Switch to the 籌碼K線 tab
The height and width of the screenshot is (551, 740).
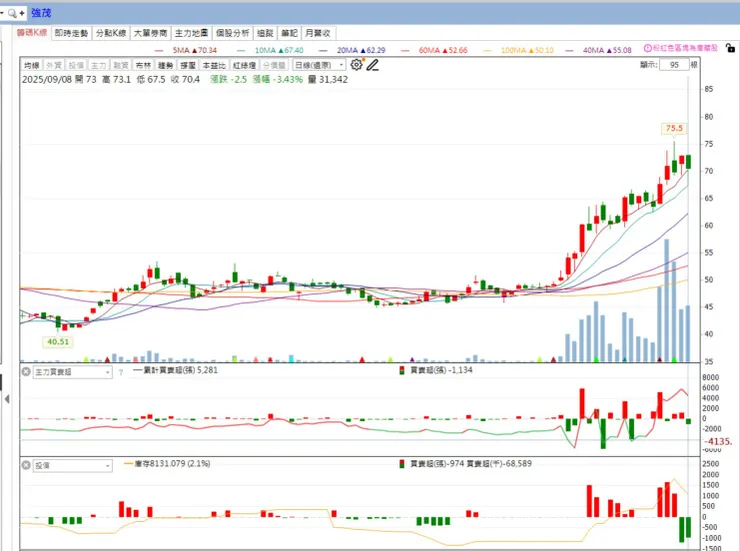coord(32,33)
